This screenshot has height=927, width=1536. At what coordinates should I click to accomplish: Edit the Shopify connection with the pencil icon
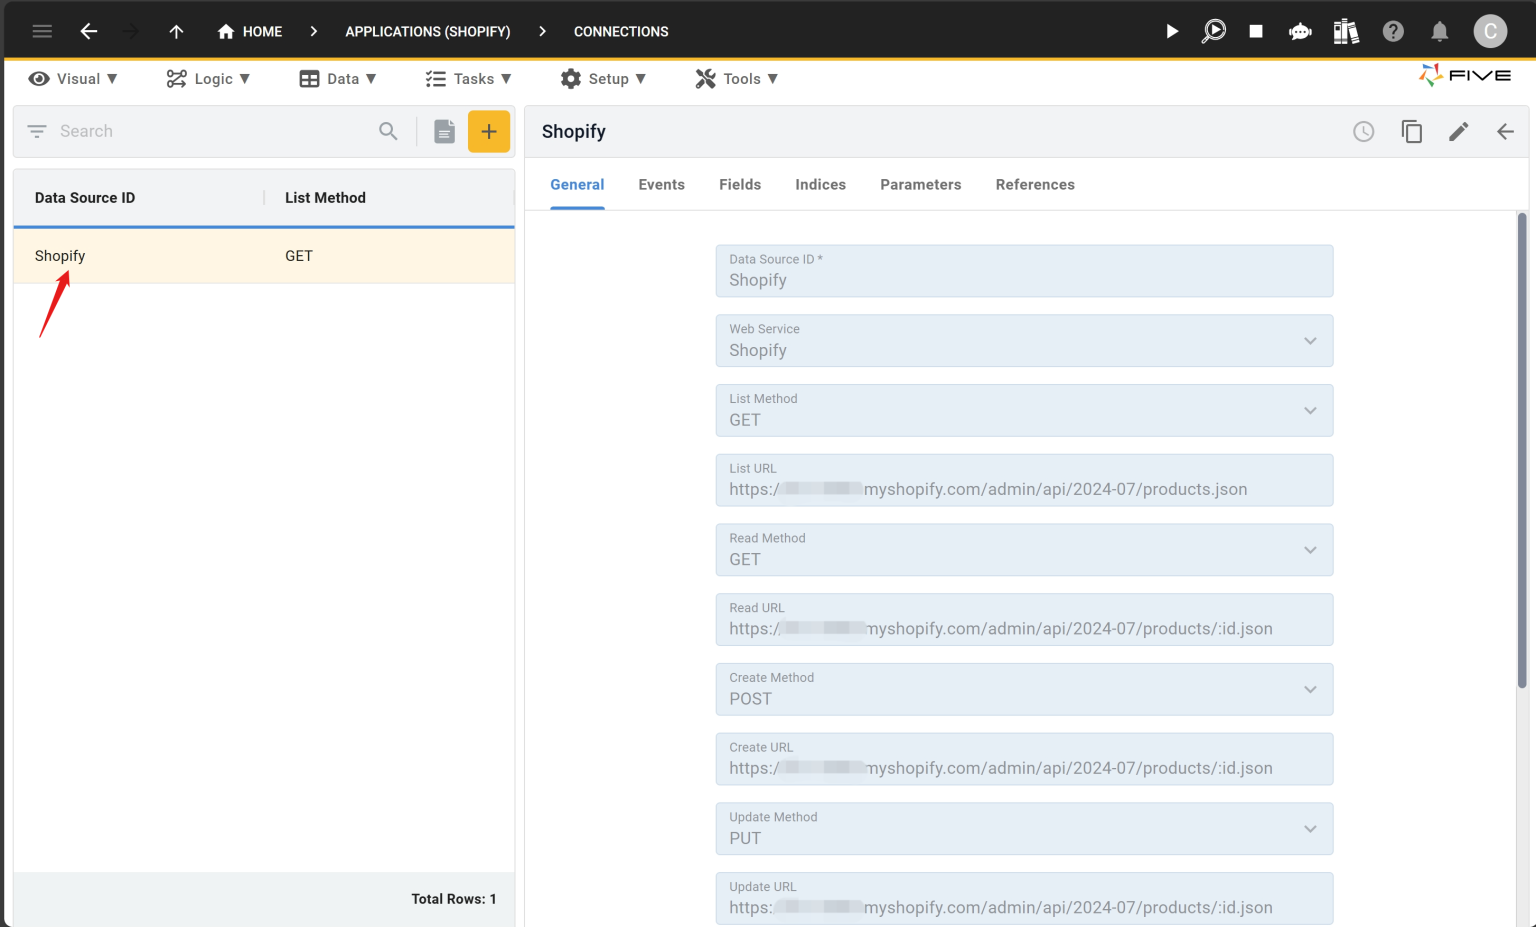tap(1458, 131)
